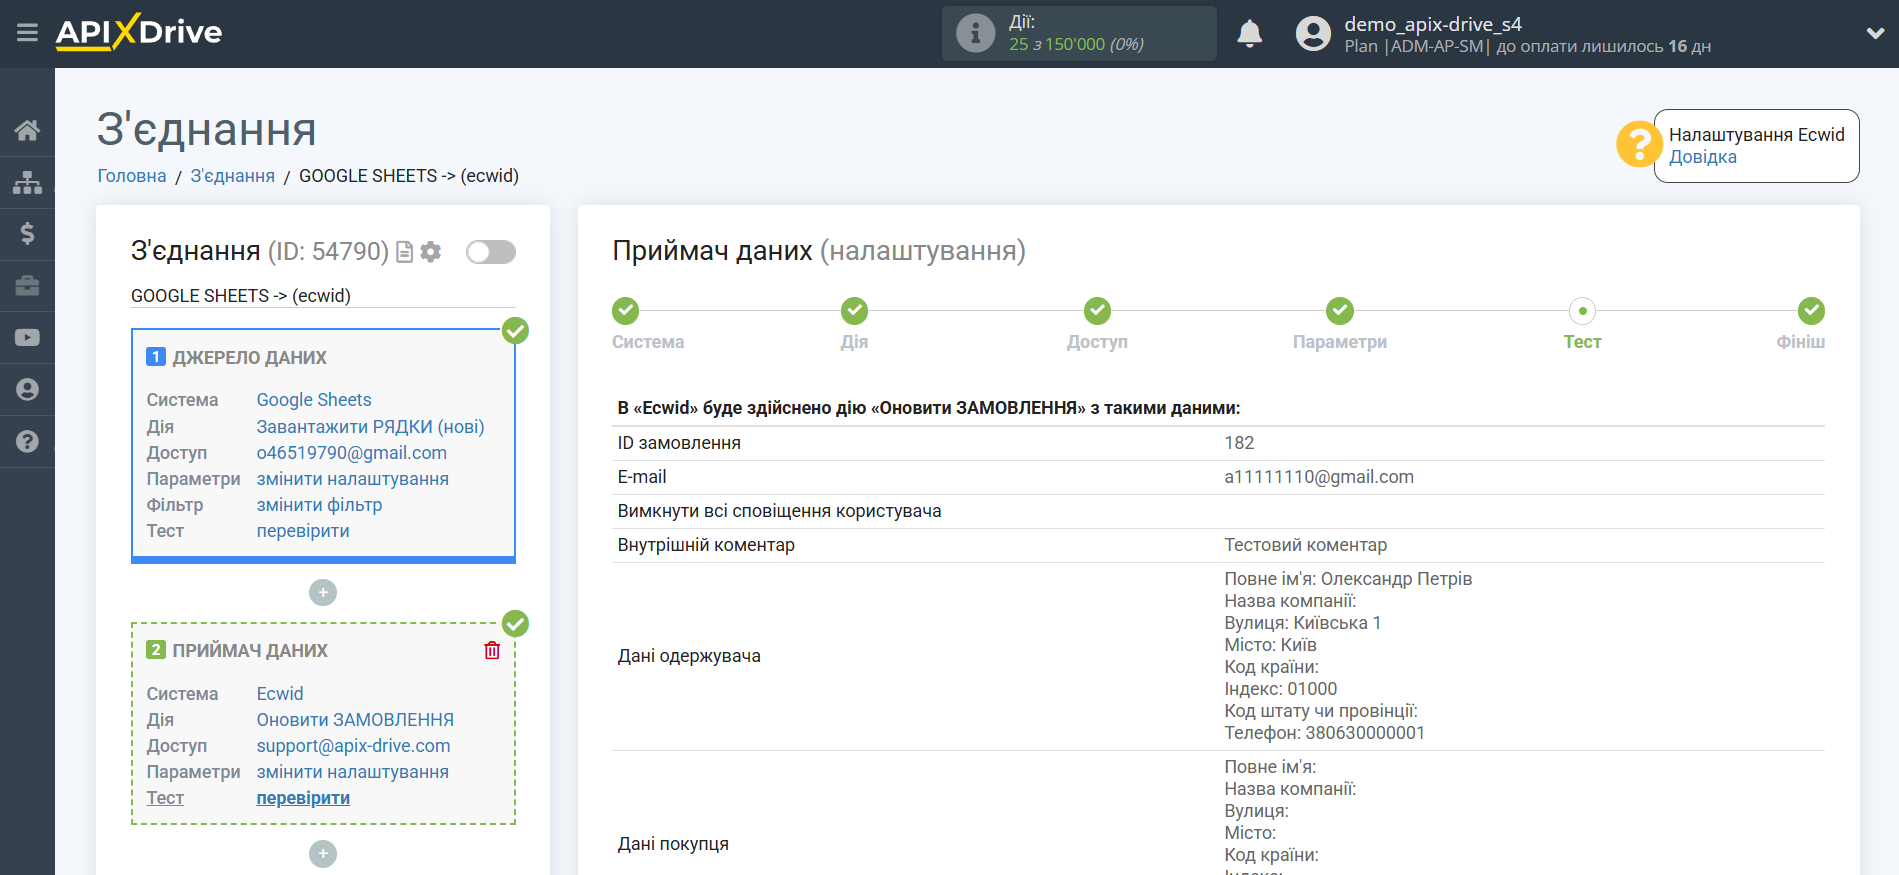This screenshot has width=1899, height=875.
Task: Open o46519790@gmail.com access link
Action: point(351,453)
